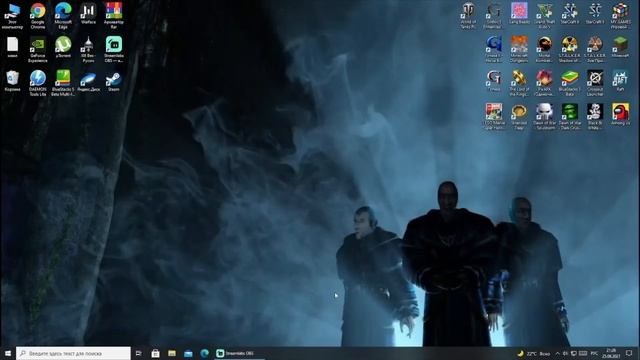Launch S.T.A.L.K.E.R. Shadow of Chernobyl shortcut

[570, 49]
